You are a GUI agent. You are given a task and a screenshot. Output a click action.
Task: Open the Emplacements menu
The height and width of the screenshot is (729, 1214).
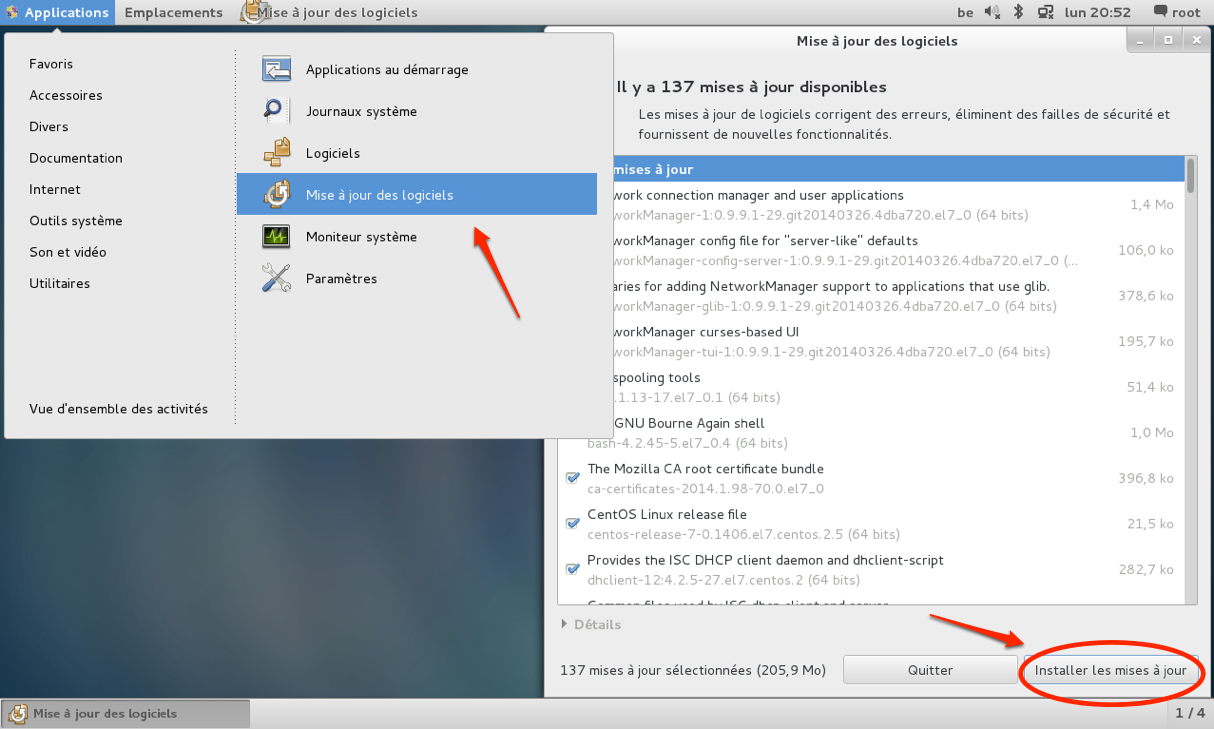174,12
